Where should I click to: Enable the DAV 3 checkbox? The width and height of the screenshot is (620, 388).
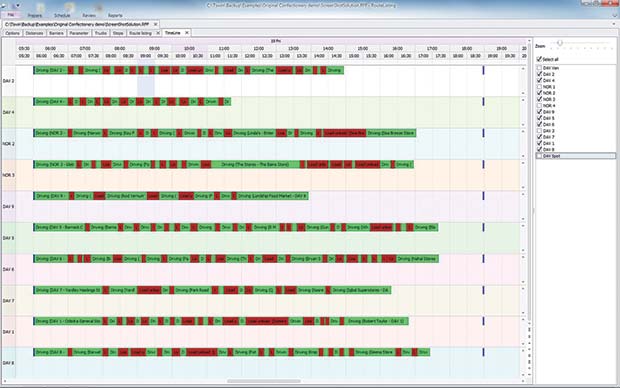click(539, 131)
